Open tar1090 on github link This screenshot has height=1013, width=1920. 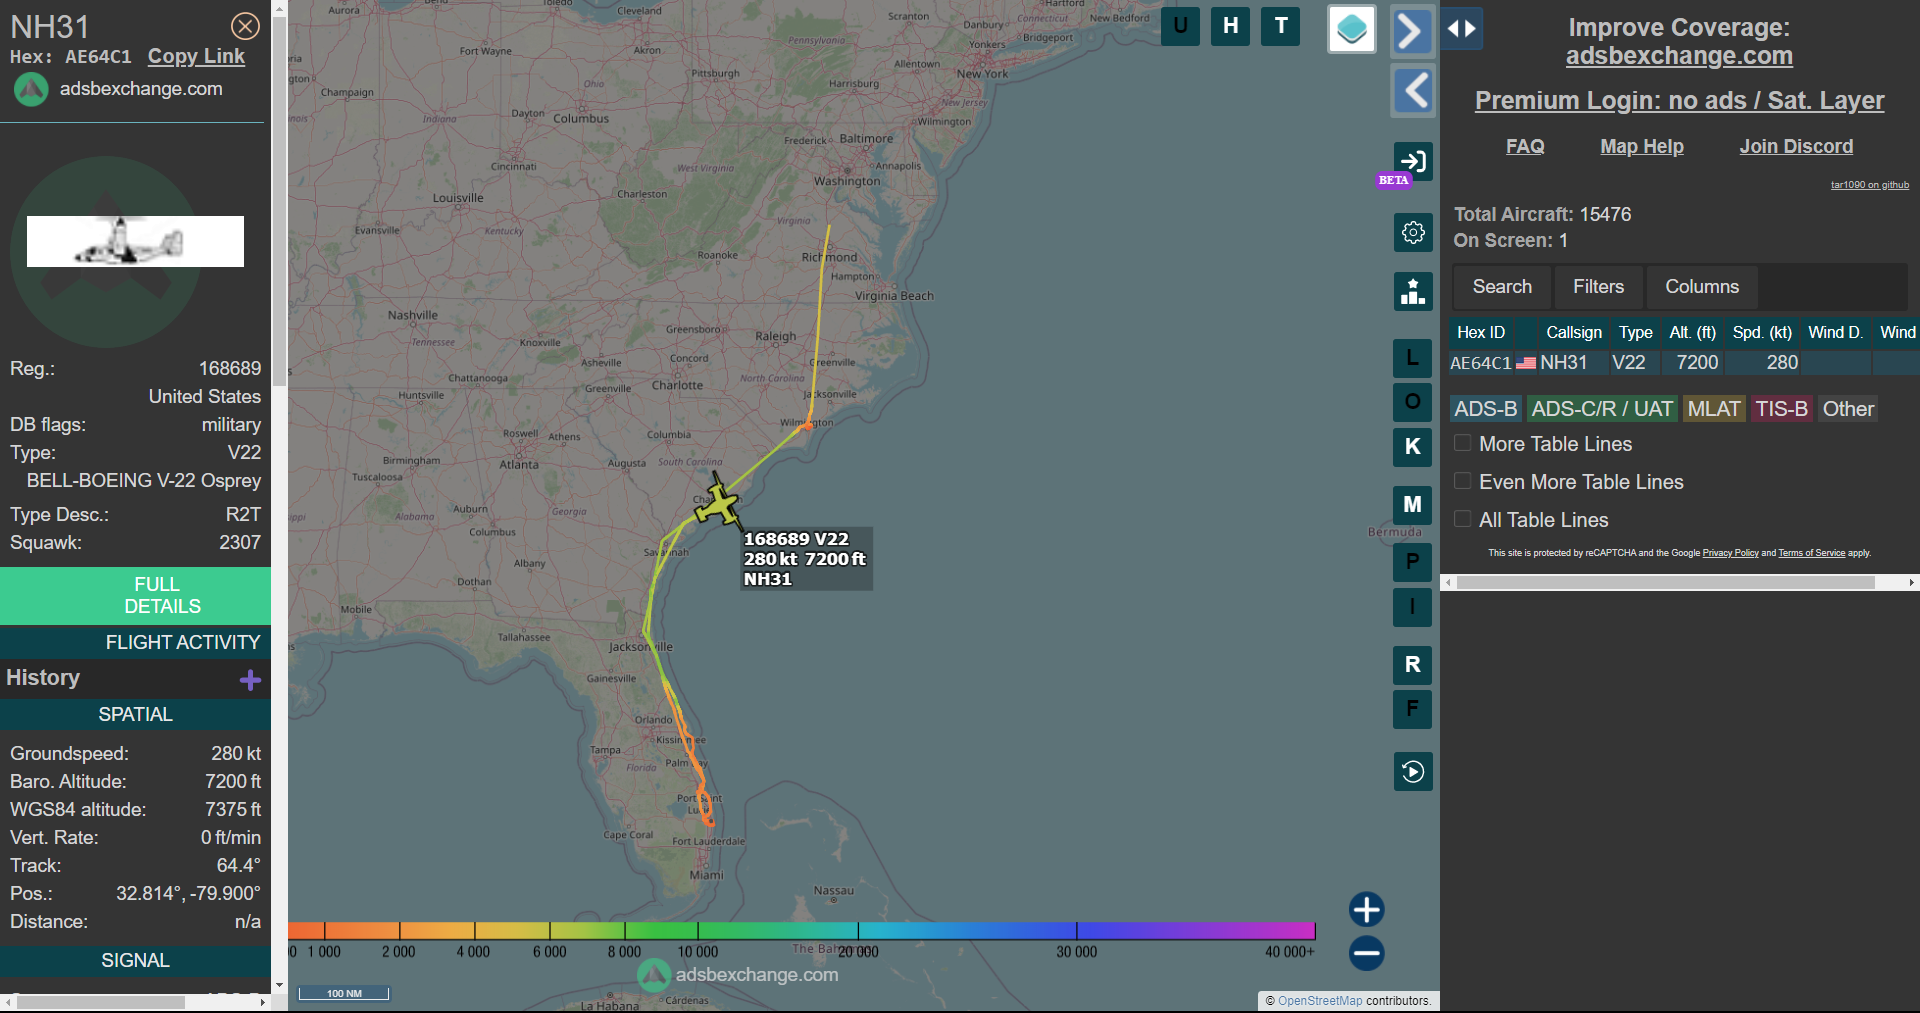pyautogui.click(x=1870, y=185)
